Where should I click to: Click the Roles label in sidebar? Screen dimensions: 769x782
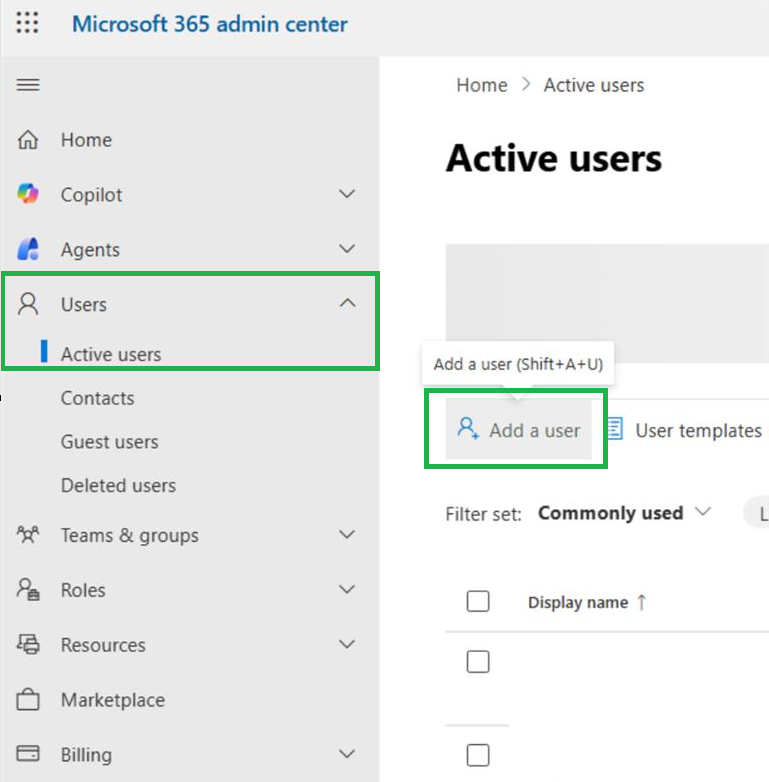pos(83,590)
